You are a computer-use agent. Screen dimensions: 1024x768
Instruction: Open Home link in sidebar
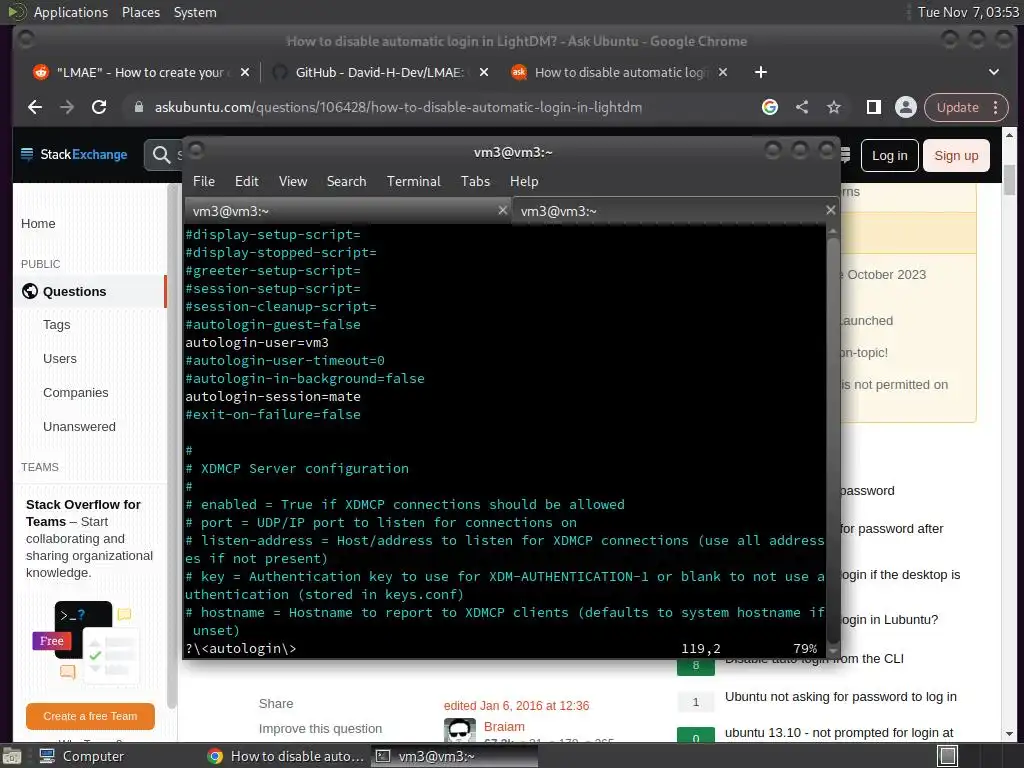(38, 224)
